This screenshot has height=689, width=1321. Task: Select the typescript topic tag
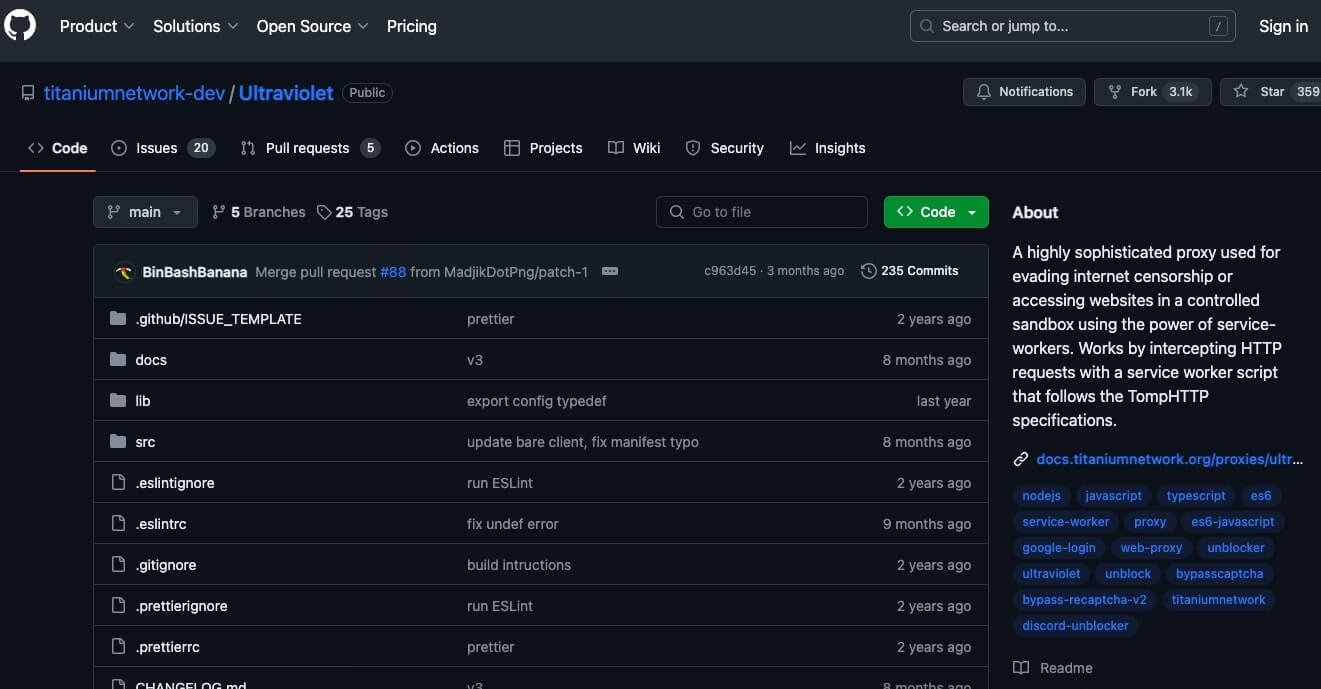[1196, 496]
